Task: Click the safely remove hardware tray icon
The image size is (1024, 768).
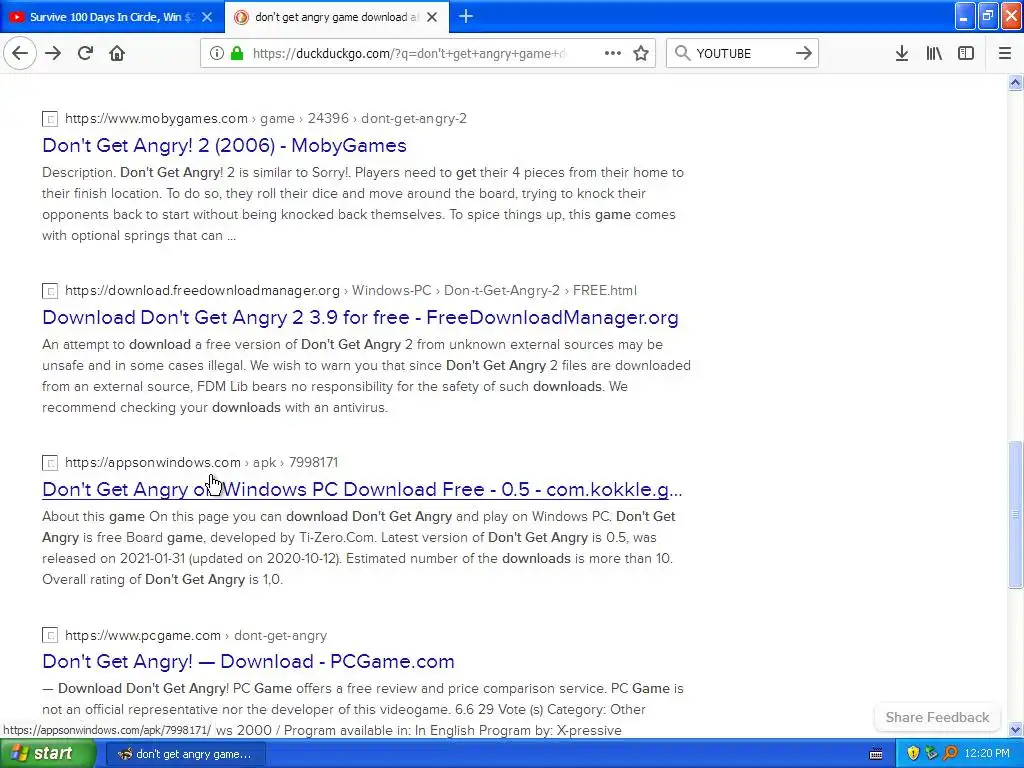Action: (x=931, y=754)
